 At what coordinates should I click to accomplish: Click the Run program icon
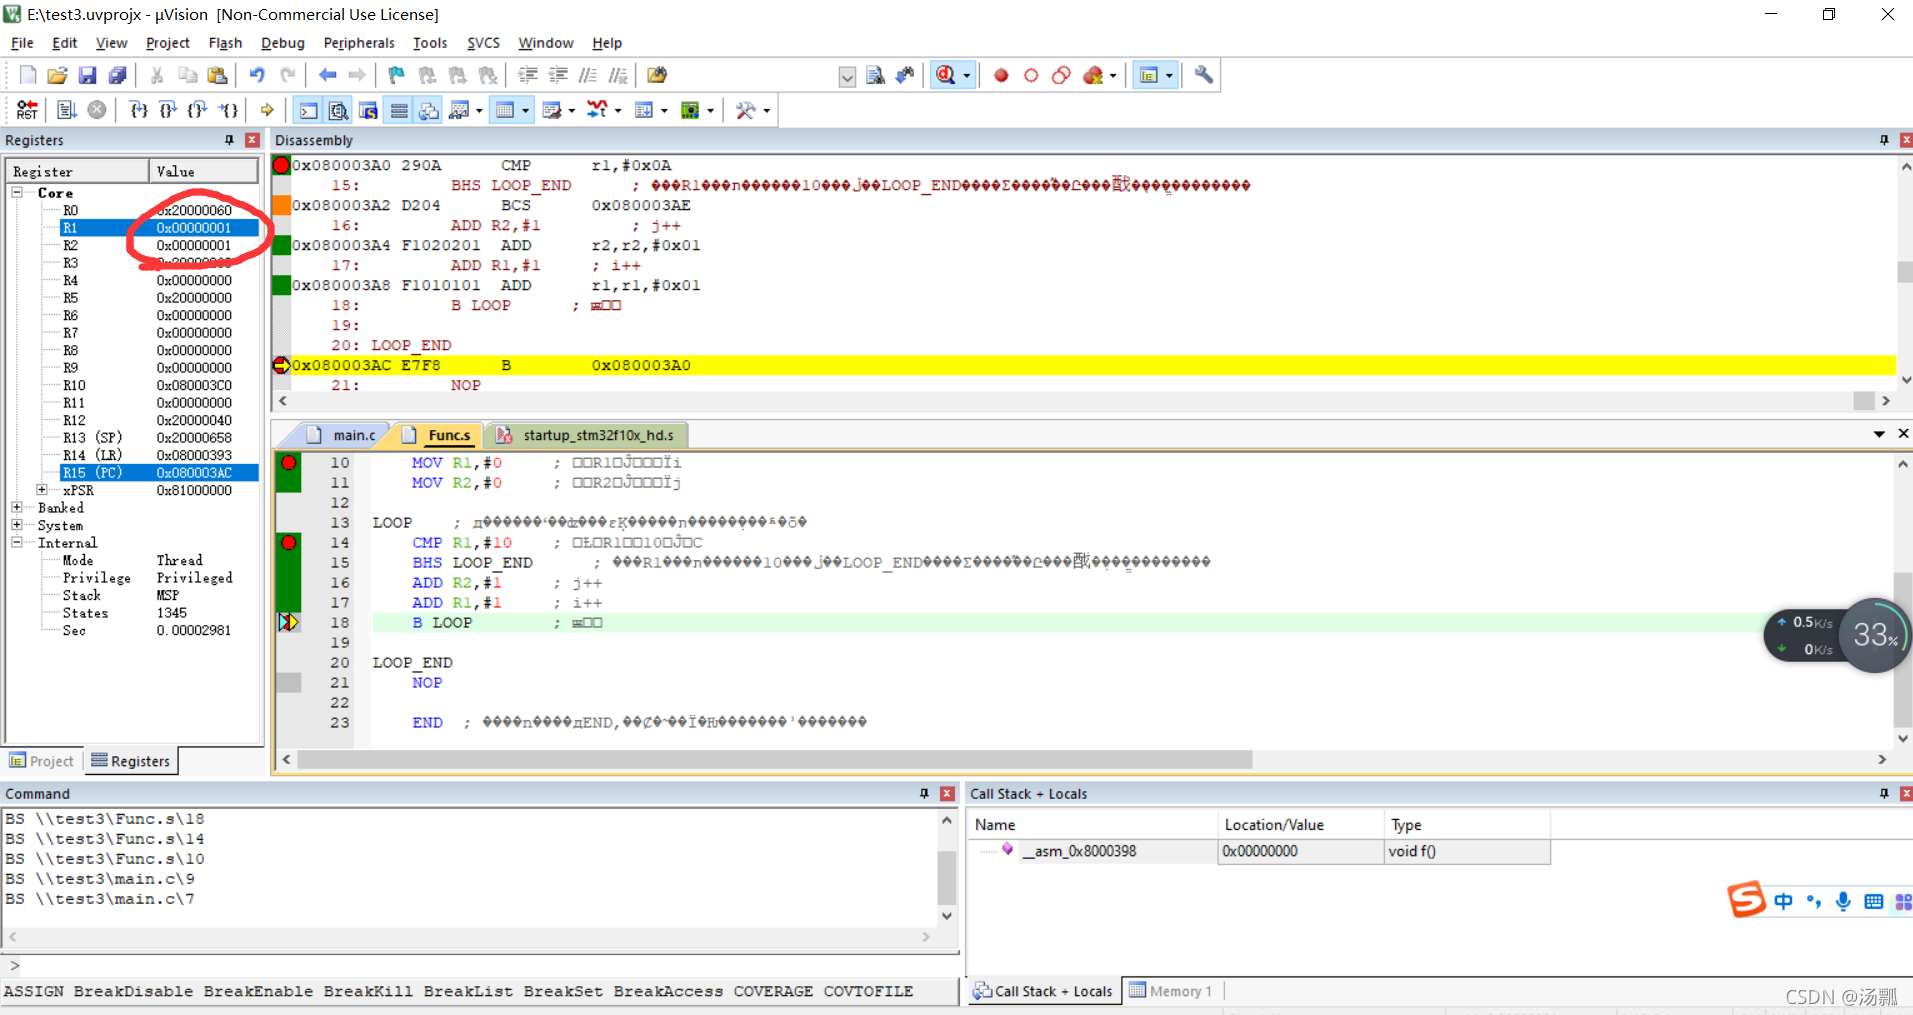point(67,110)
